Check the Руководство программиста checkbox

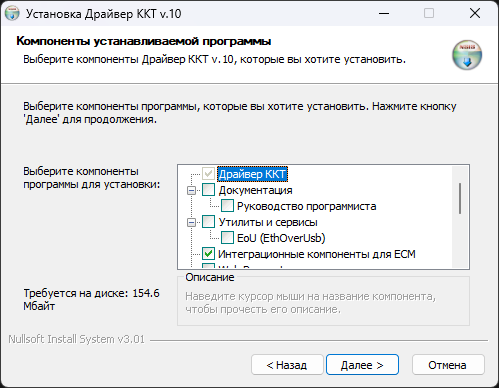coord(227,206)
